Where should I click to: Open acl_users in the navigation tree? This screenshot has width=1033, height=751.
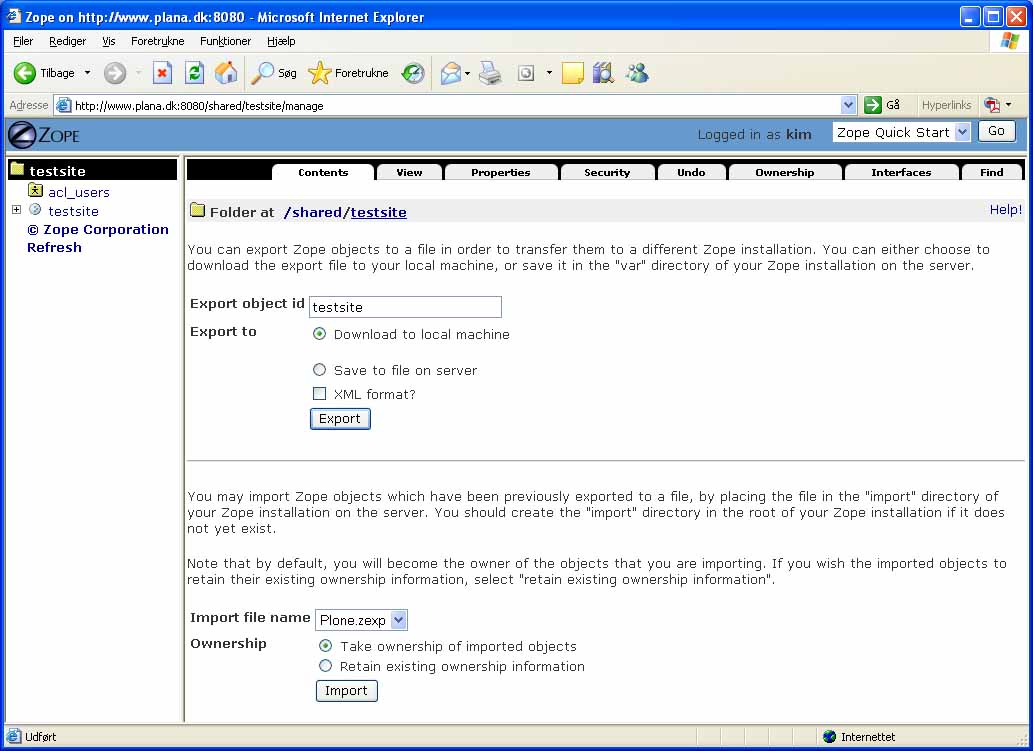78,192
